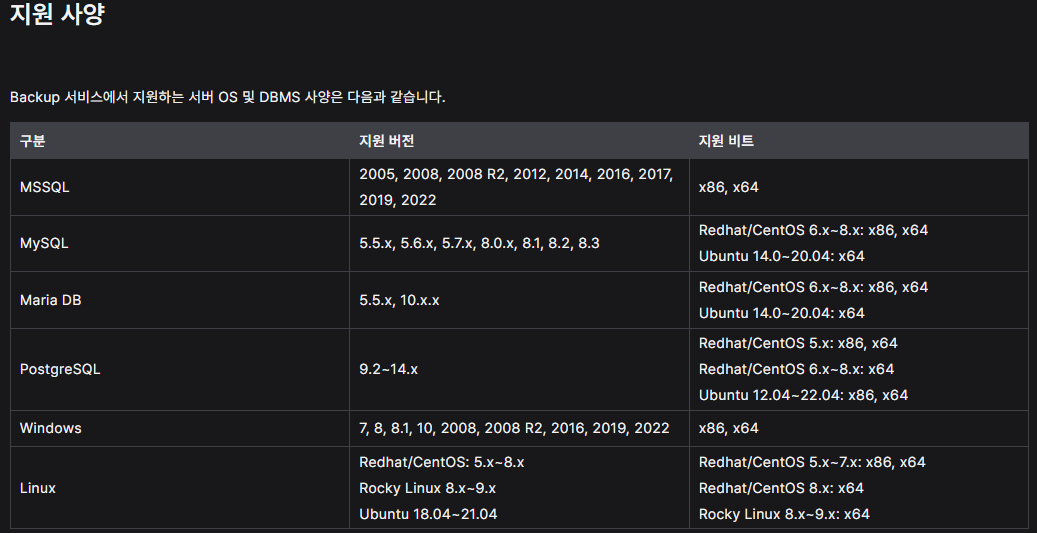The width and height of the screenshot is (1037, 533).
Task: Click MySQL row 'Ubuntu 14.0~20.04: x64'
Action: [782, 256]
